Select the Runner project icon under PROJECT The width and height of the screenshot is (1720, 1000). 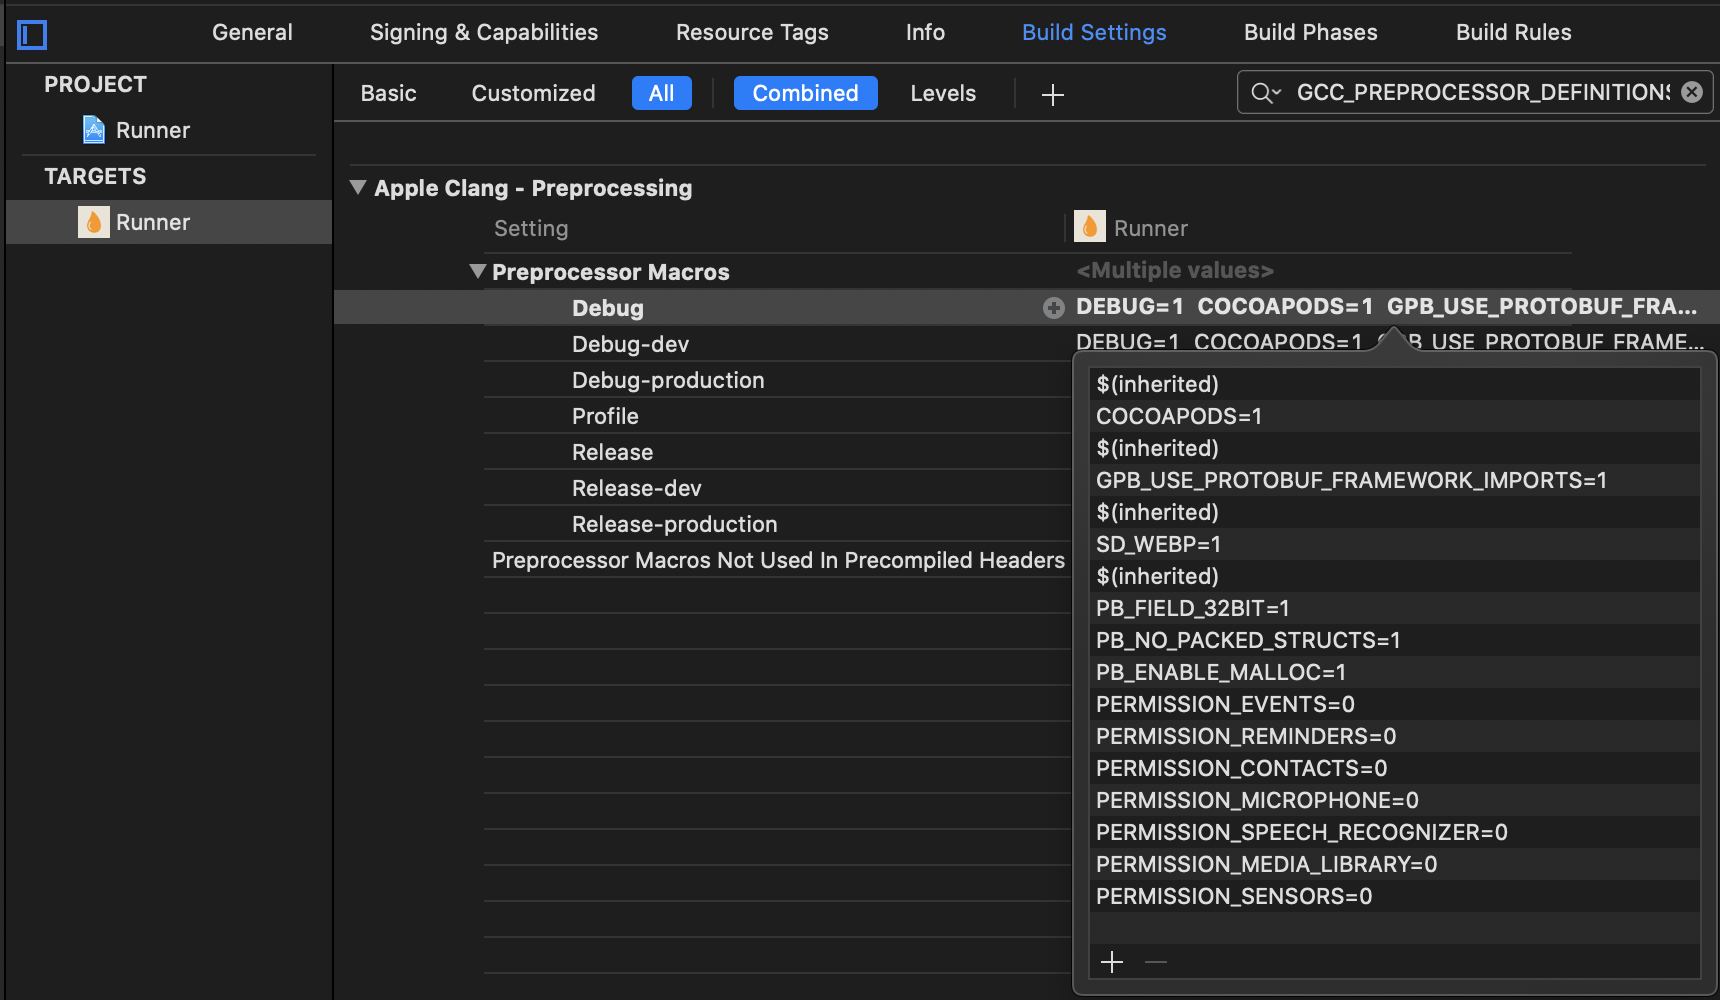click(x=92, y=129)
